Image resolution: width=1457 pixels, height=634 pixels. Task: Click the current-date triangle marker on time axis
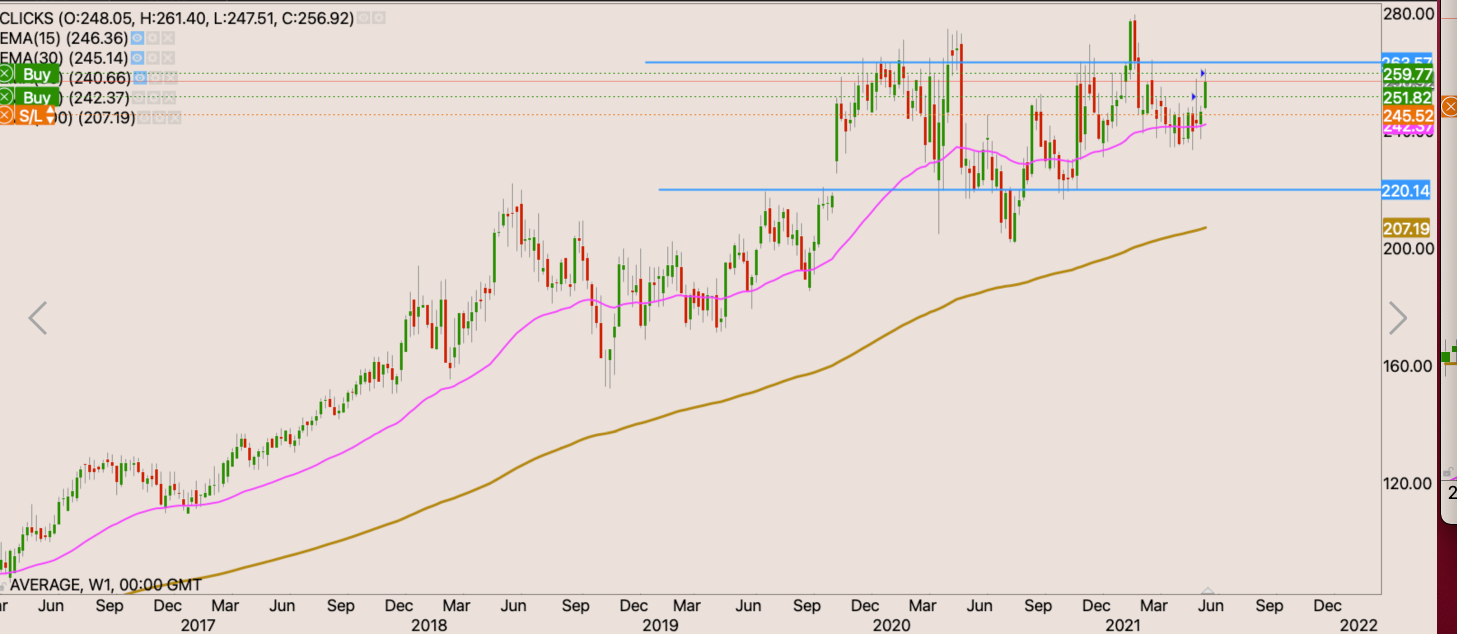coord(1207,591)
